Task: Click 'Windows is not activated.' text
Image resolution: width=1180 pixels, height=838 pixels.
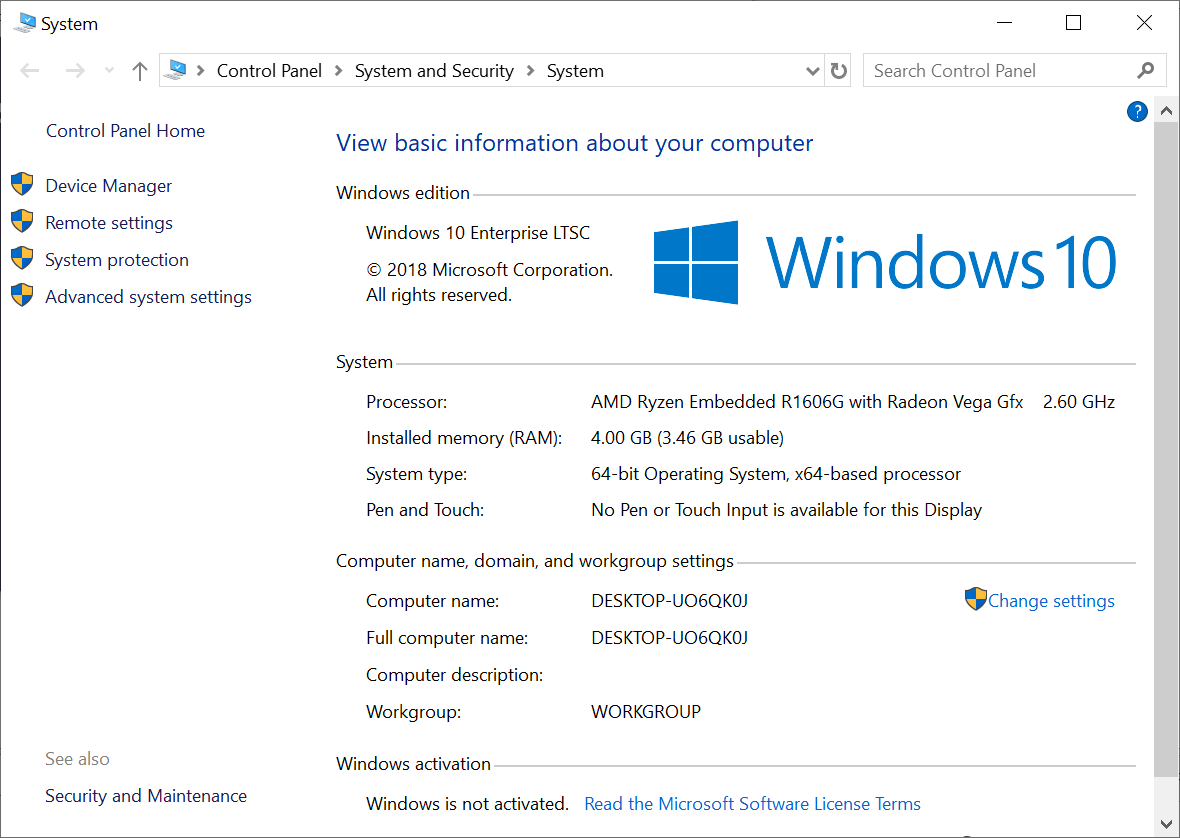Action: [467, 804]
